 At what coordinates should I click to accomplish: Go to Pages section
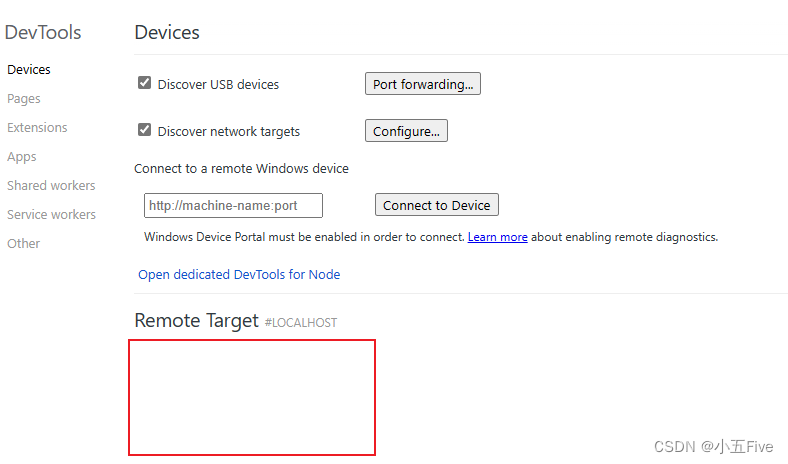[x=24, y=99]
